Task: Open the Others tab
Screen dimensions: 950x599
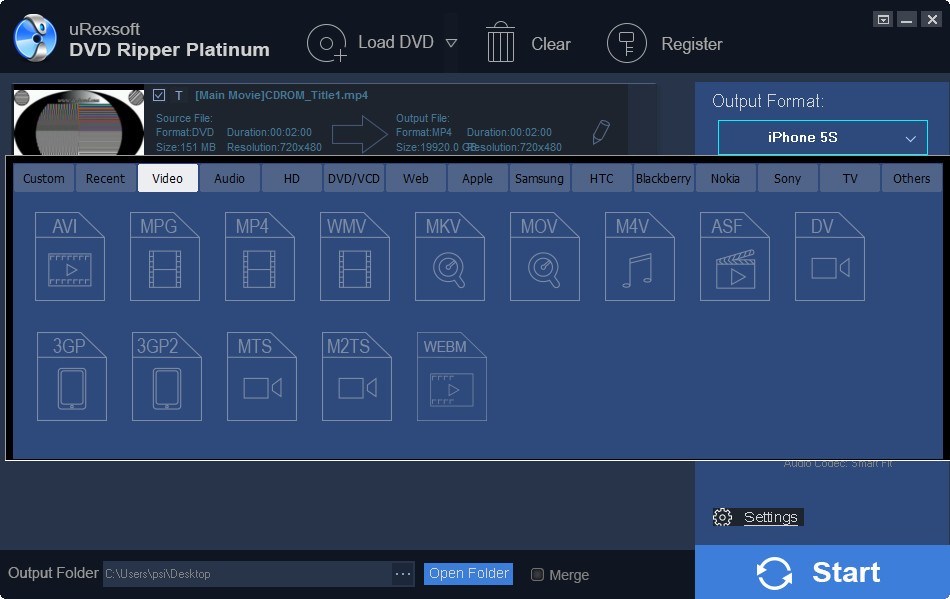Action: pyautogui.click(x=911, y=178)
